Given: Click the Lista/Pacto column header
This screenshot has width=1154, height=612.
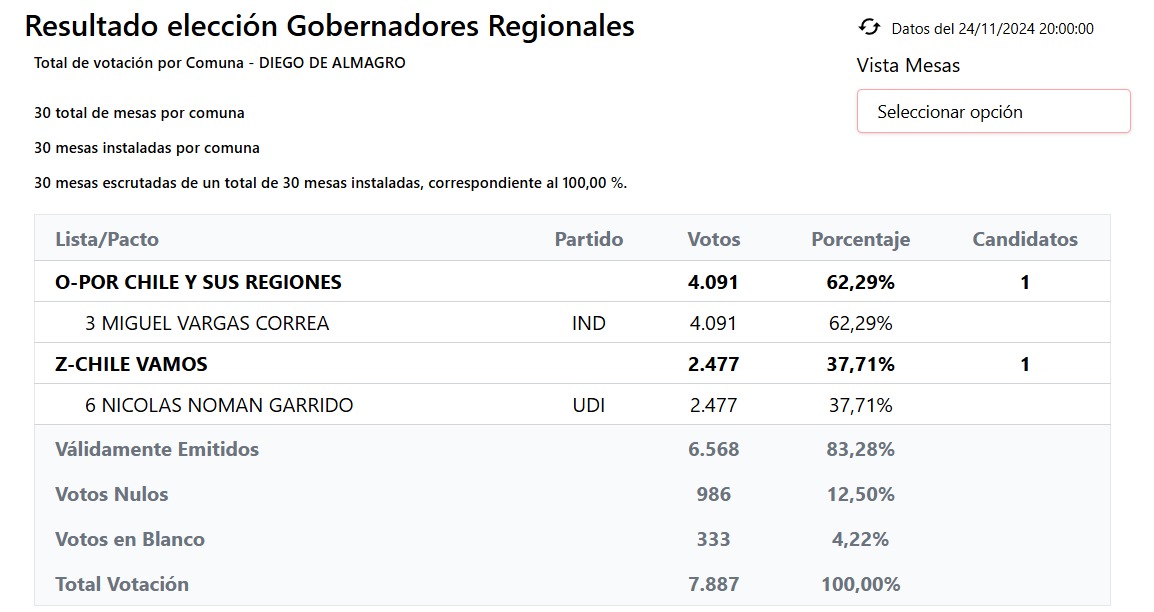Looking at the screenshot, I should 107,239.
